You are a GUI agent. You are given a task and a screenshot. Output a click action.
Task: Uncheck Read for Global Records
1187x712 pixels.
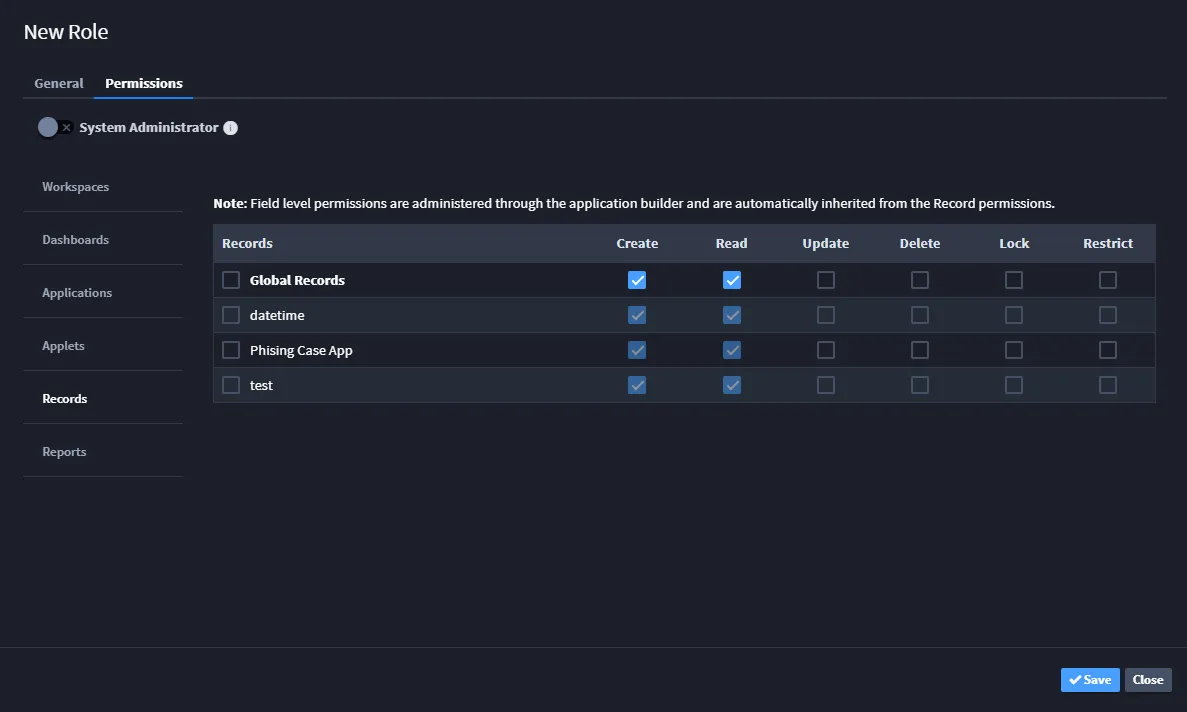(x=732, y=280)
